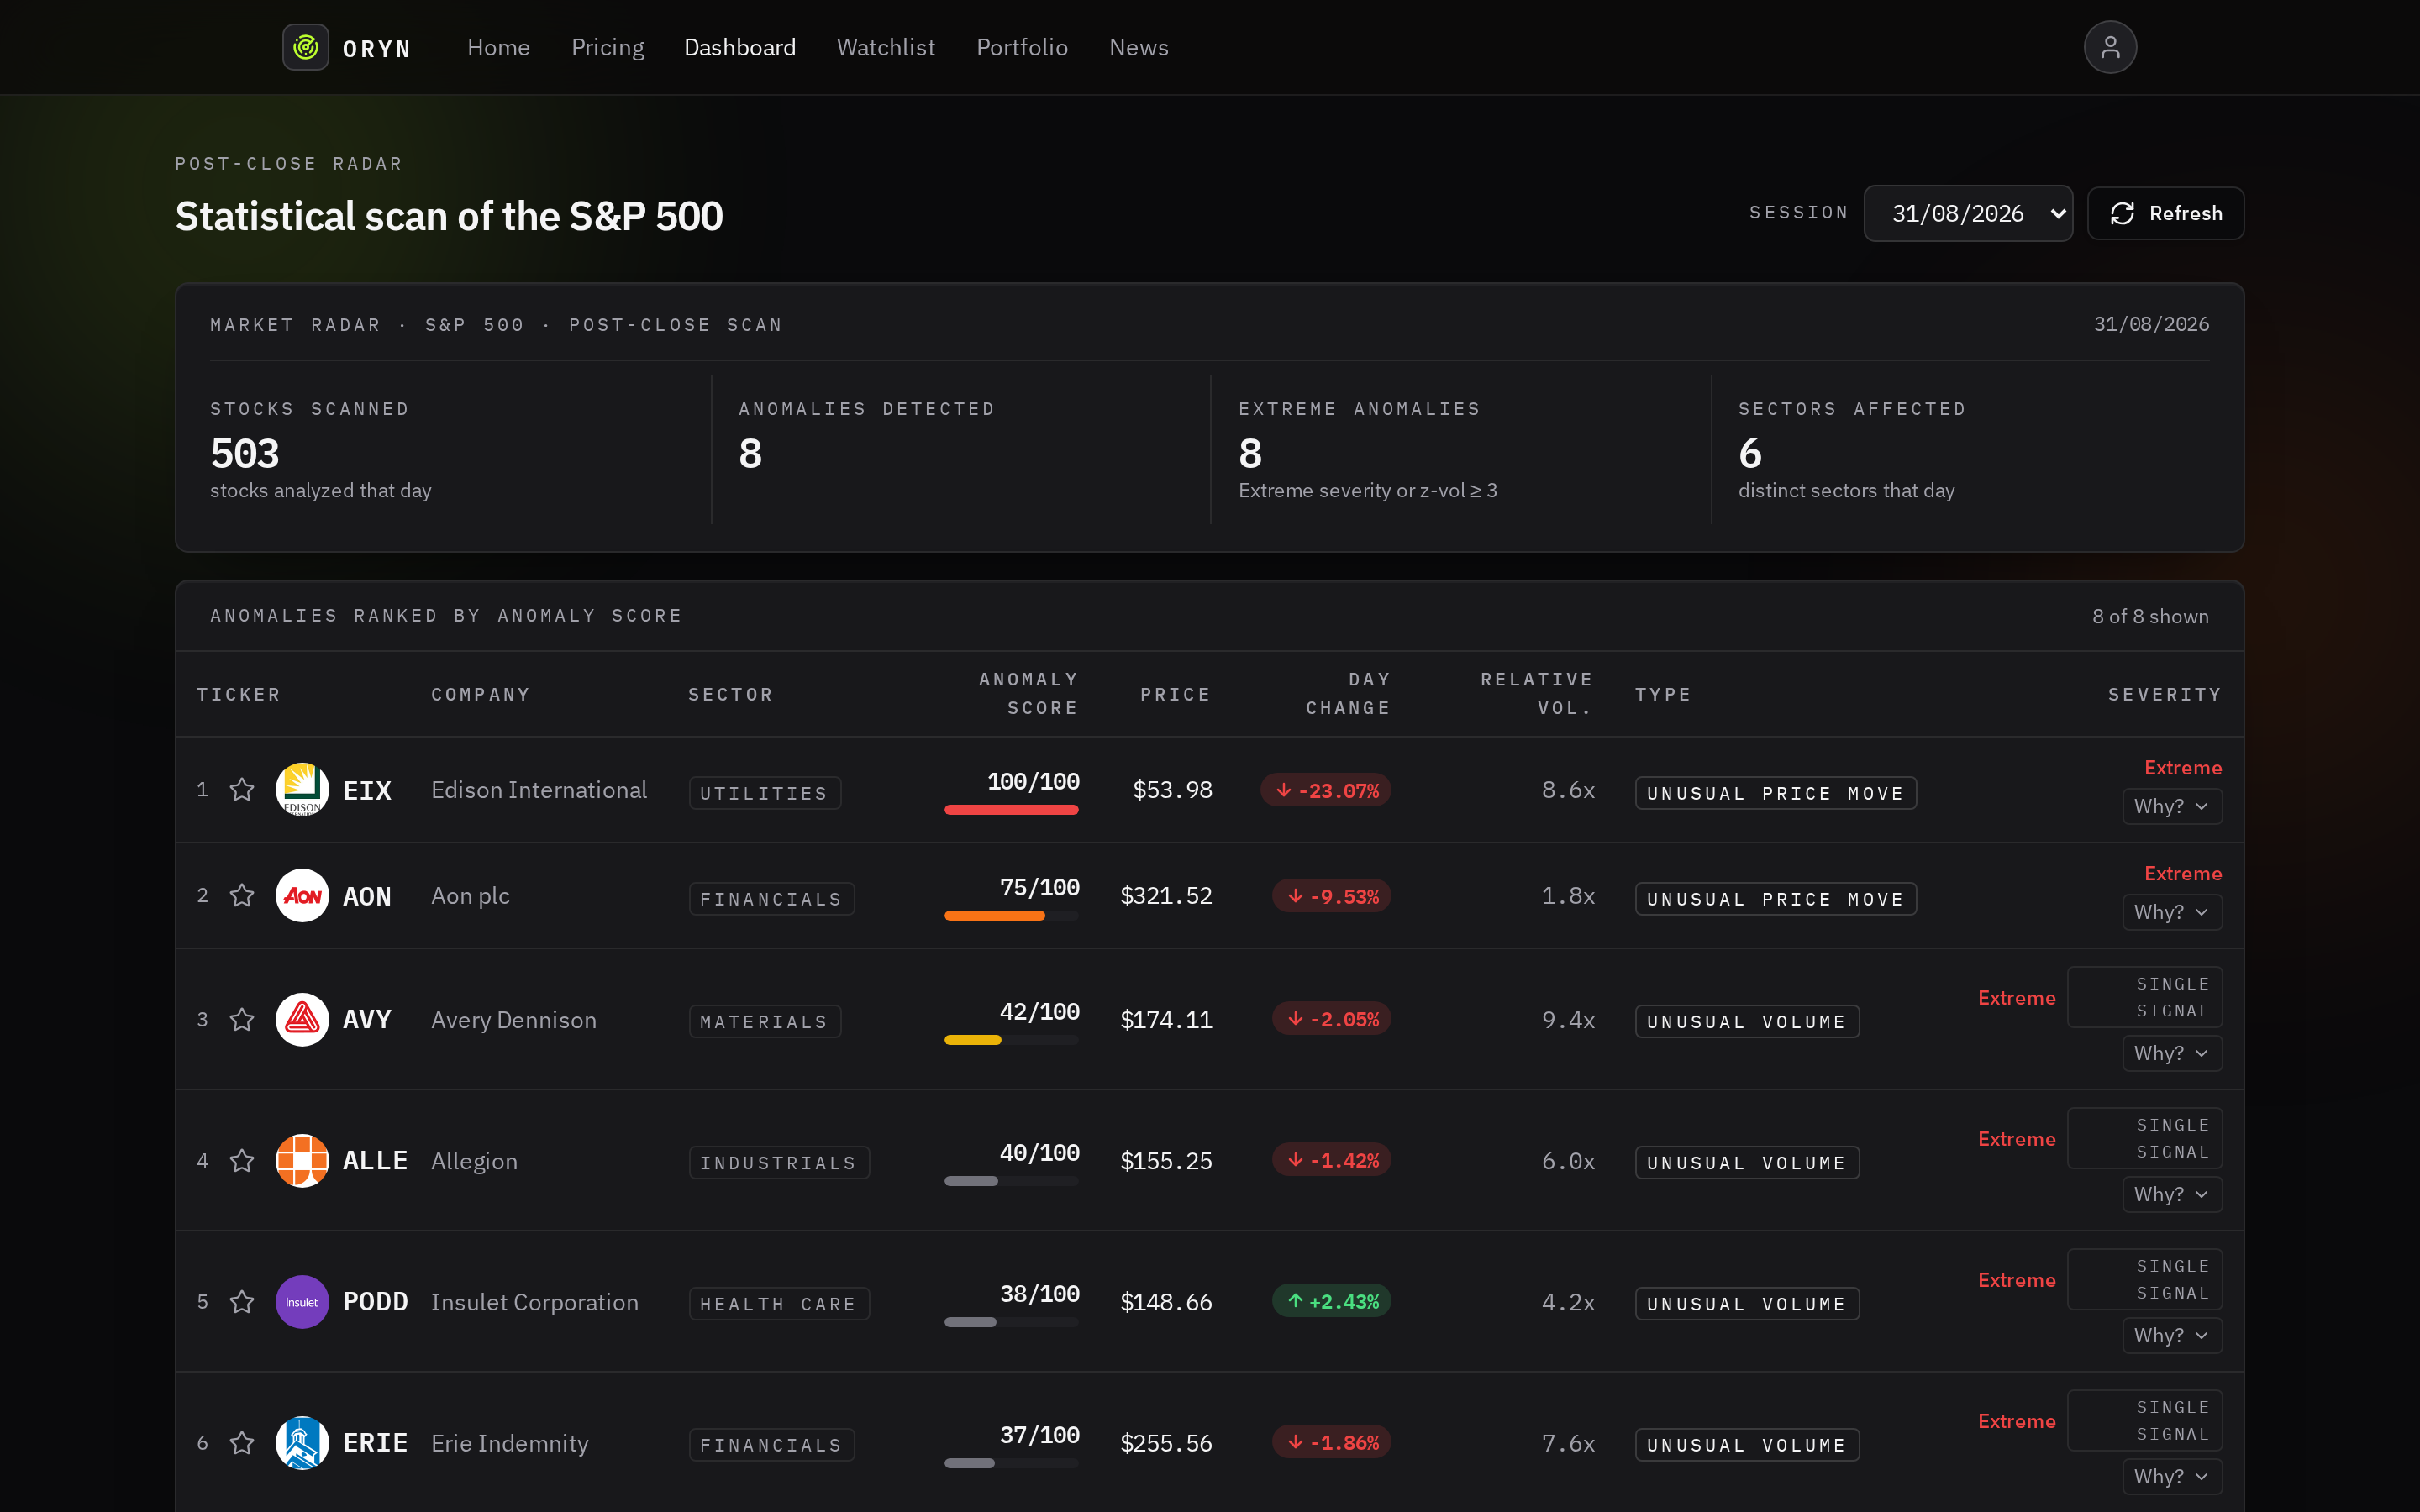Screen dimensions: 2420x1512
Task: Click the Edison International EIX logo
Action: point(302,790)
